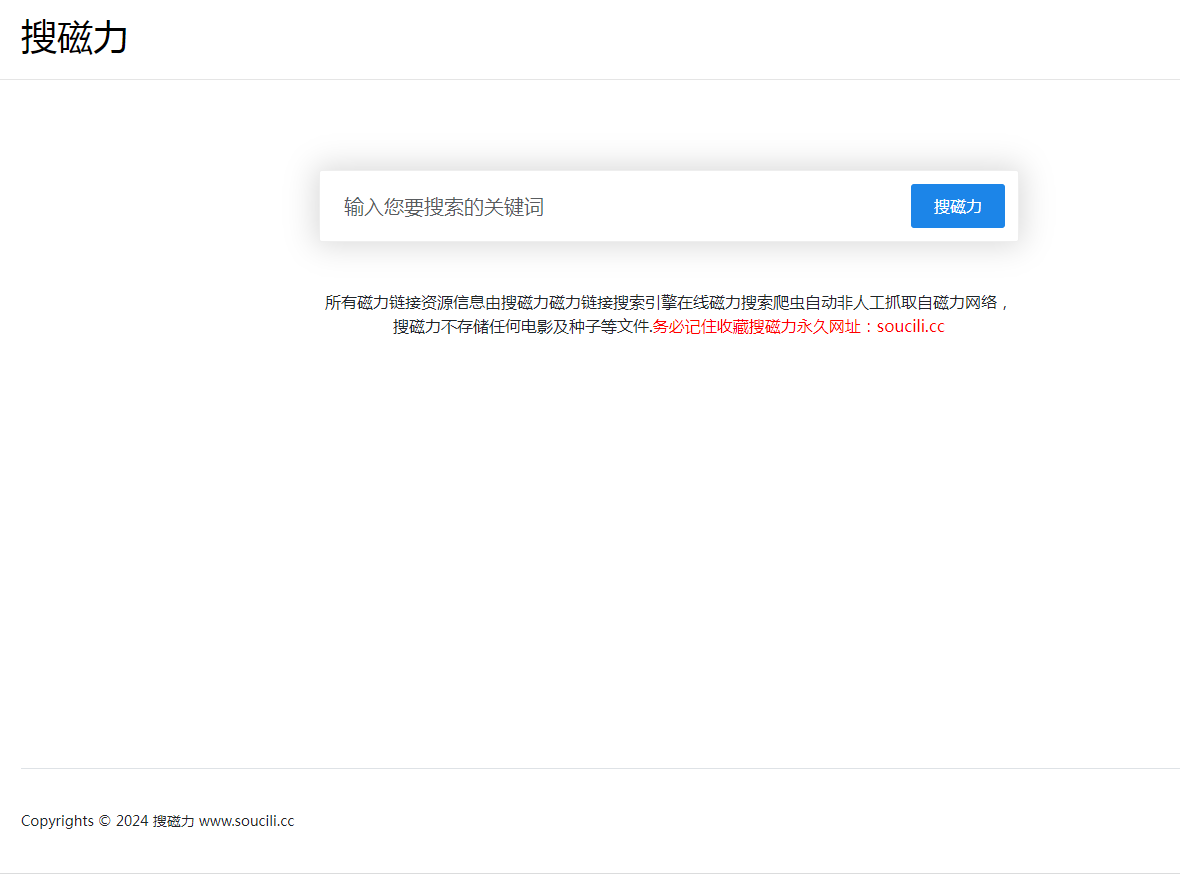The width and height of the screenshot is (1180, 874).
Task: Click the second disclaimer line about 种子文件
Action: 520,325
